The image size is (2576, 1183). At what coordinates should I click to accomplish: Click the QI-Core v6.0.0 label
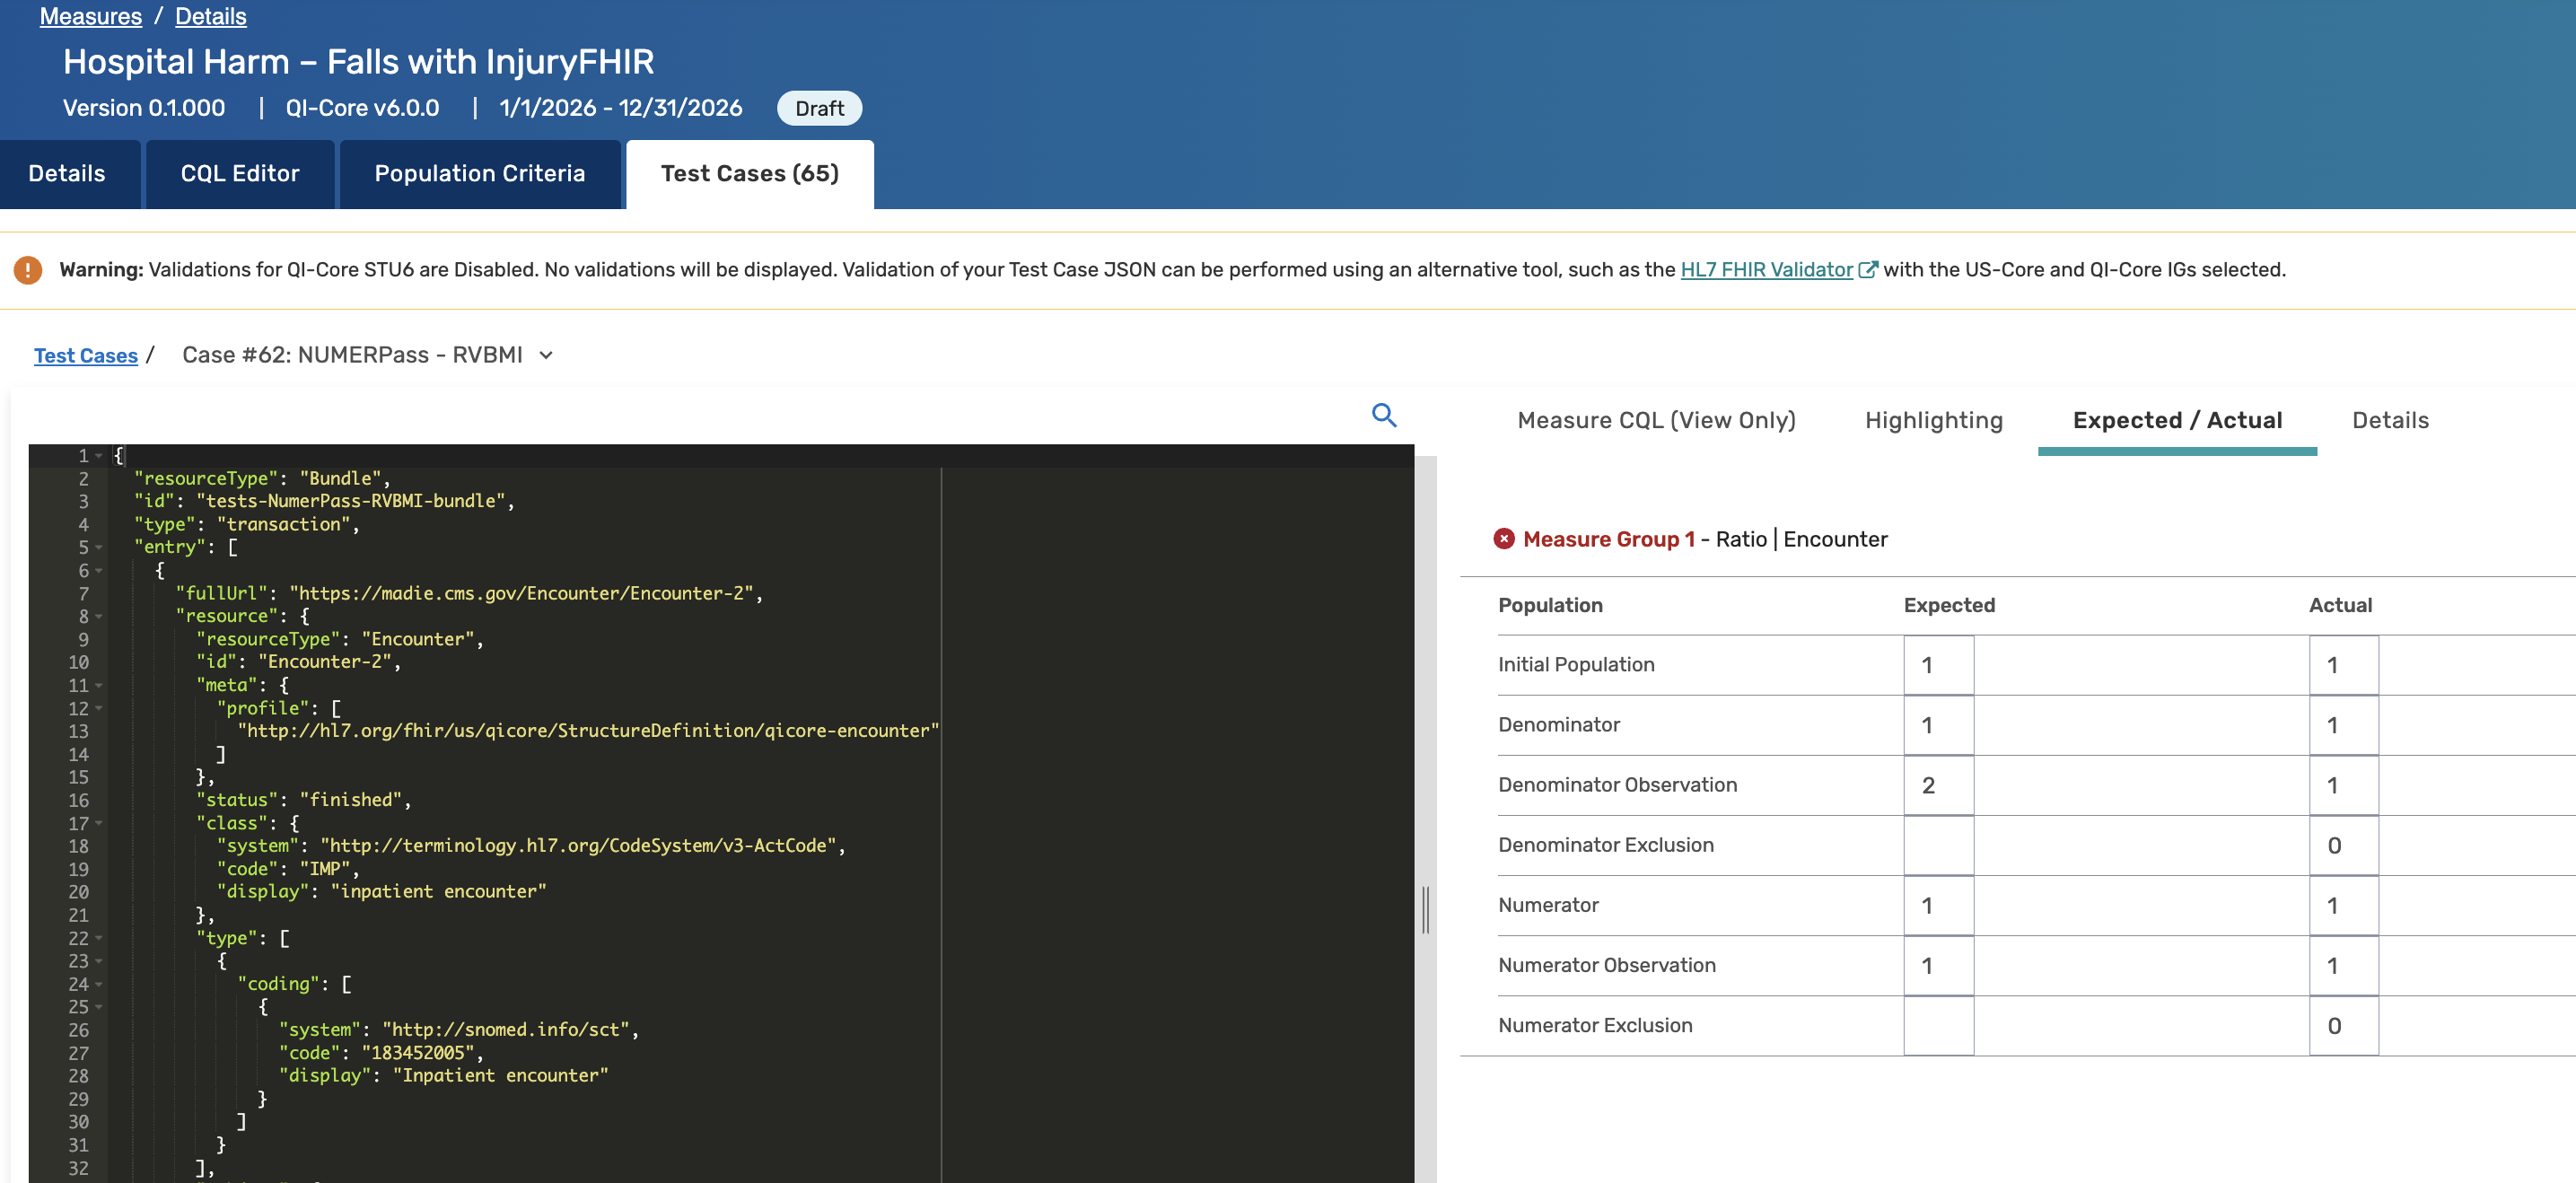[362, 108]
